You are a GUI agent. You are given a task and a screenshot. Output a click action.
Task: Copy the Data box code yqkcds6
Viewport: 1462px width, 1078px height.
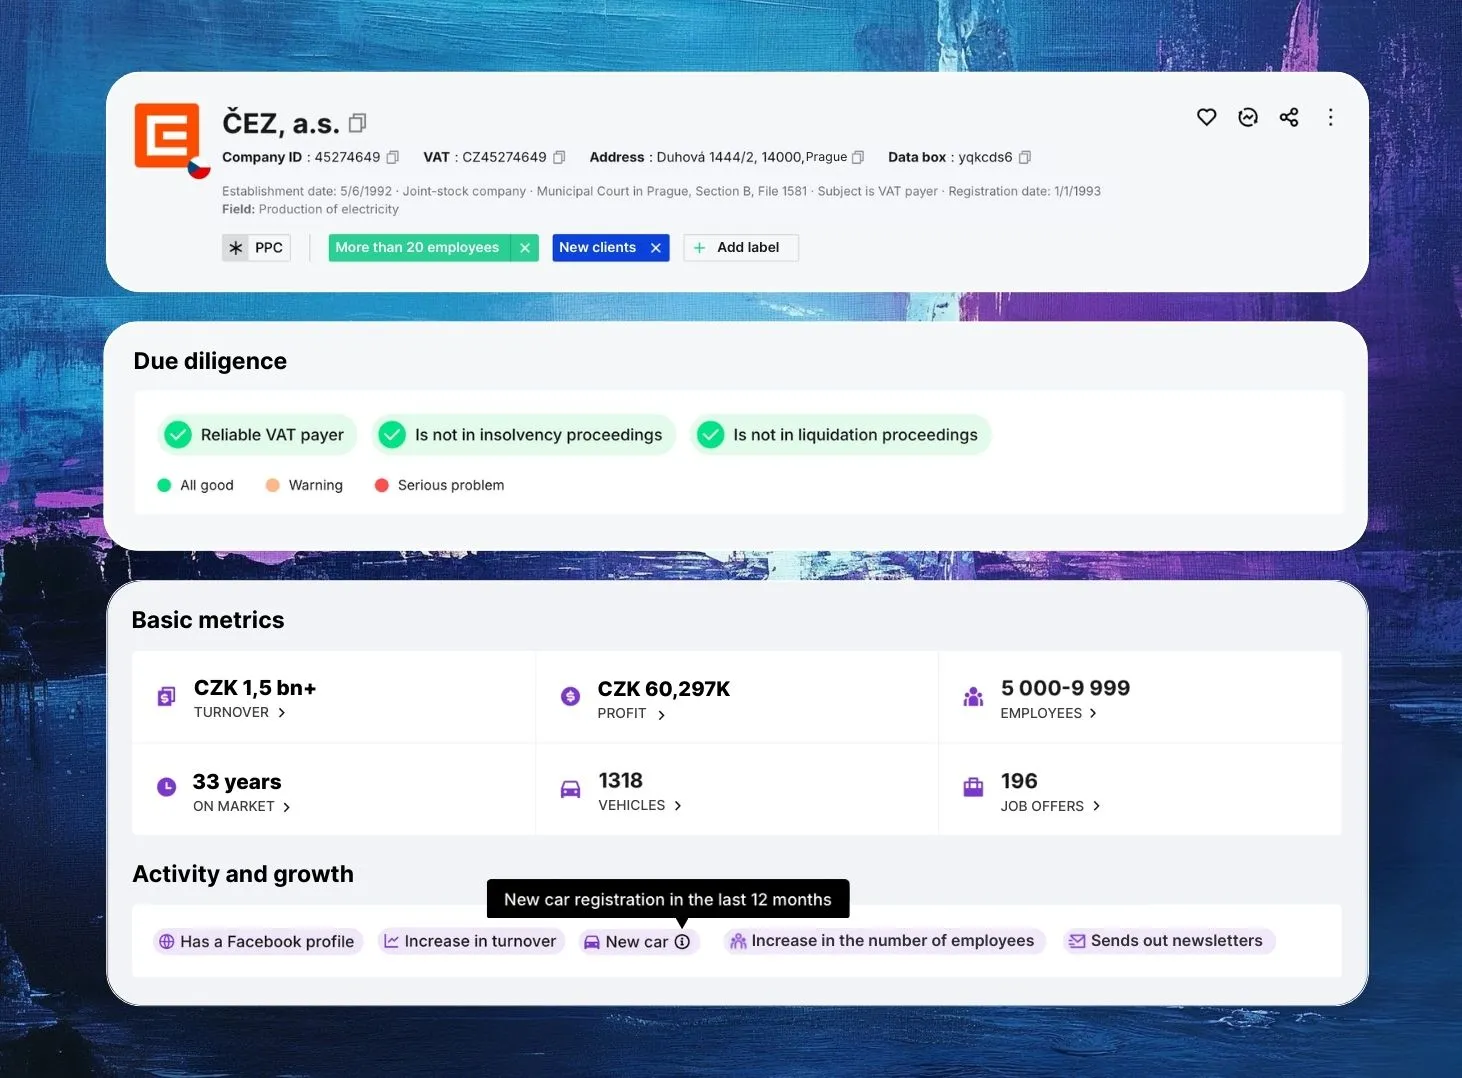click(1025, 157)
